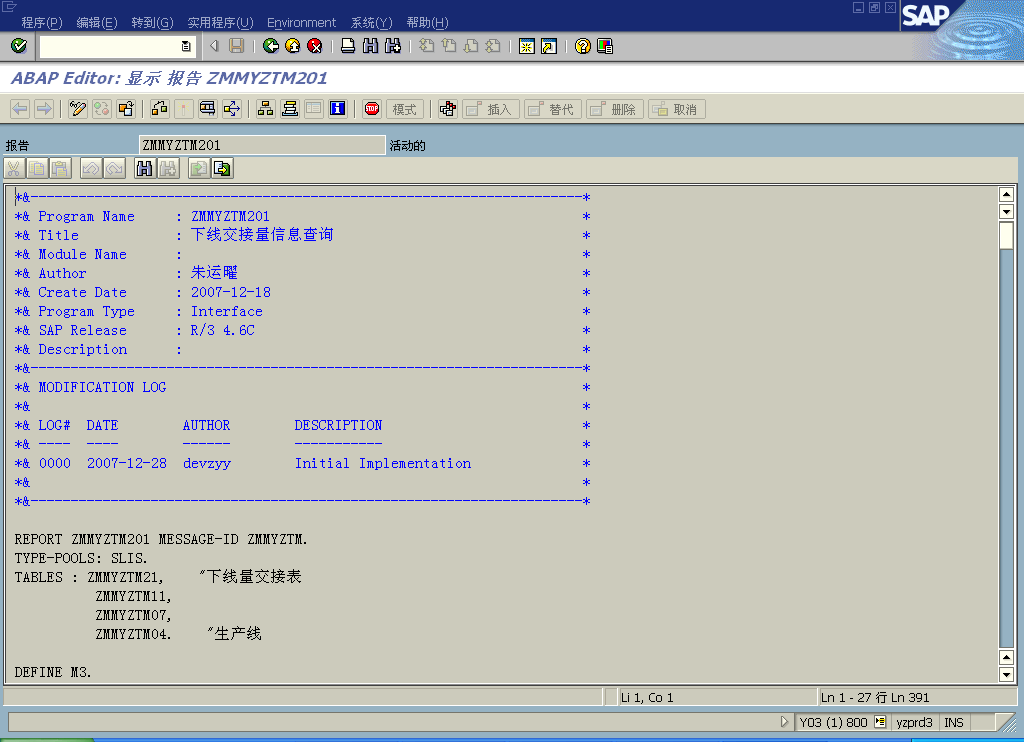Open the 程序(P) menu
Image resolution: width=1024 pixels, height=742 pixels.
click(x=42, y=23)
